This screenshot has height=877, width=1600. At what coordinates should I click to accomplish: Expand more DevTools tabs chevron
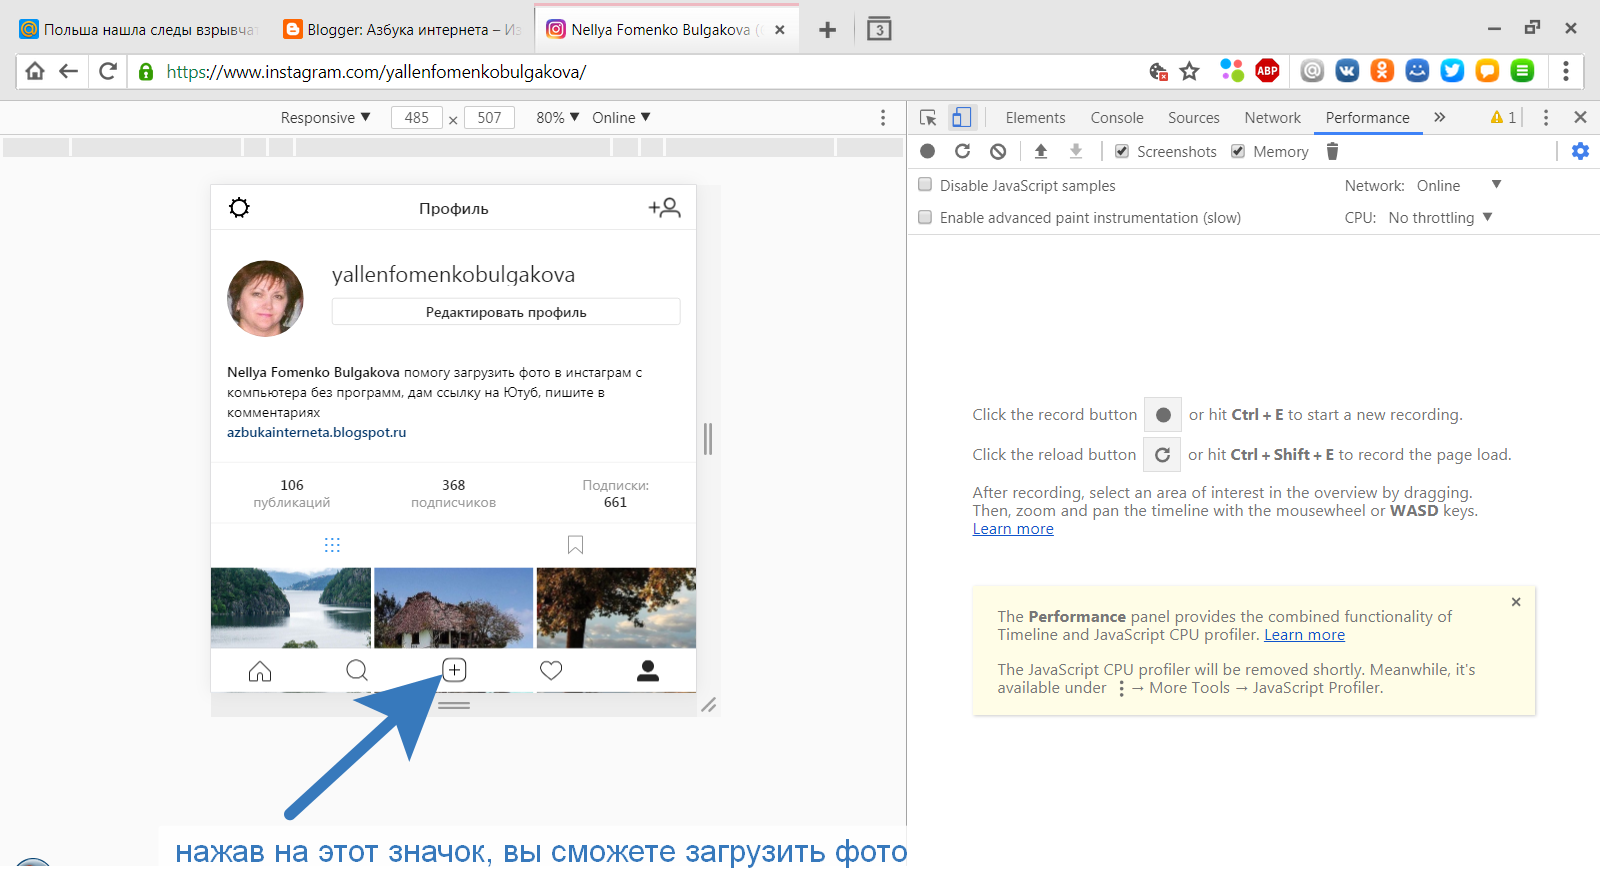(1440, 118)
